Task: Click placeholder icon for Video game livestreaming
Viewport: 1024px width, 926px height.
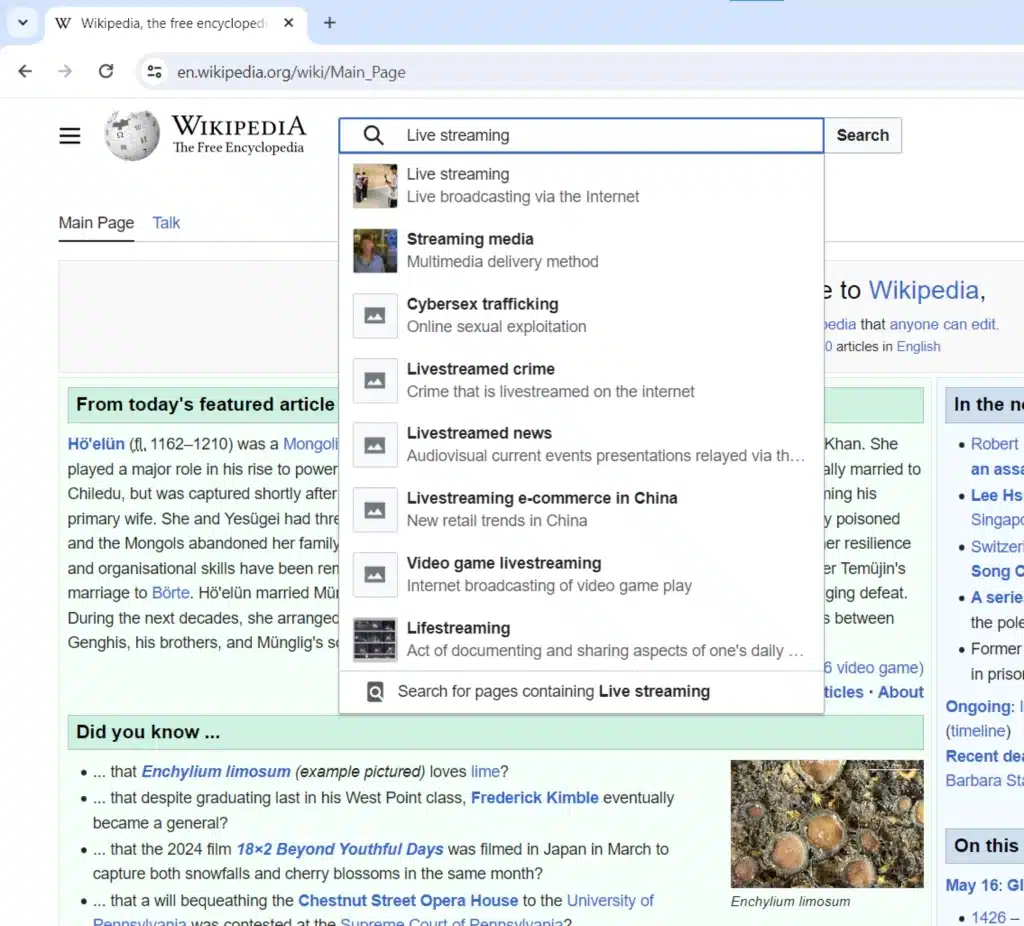Action: click(x=375, y=575)
